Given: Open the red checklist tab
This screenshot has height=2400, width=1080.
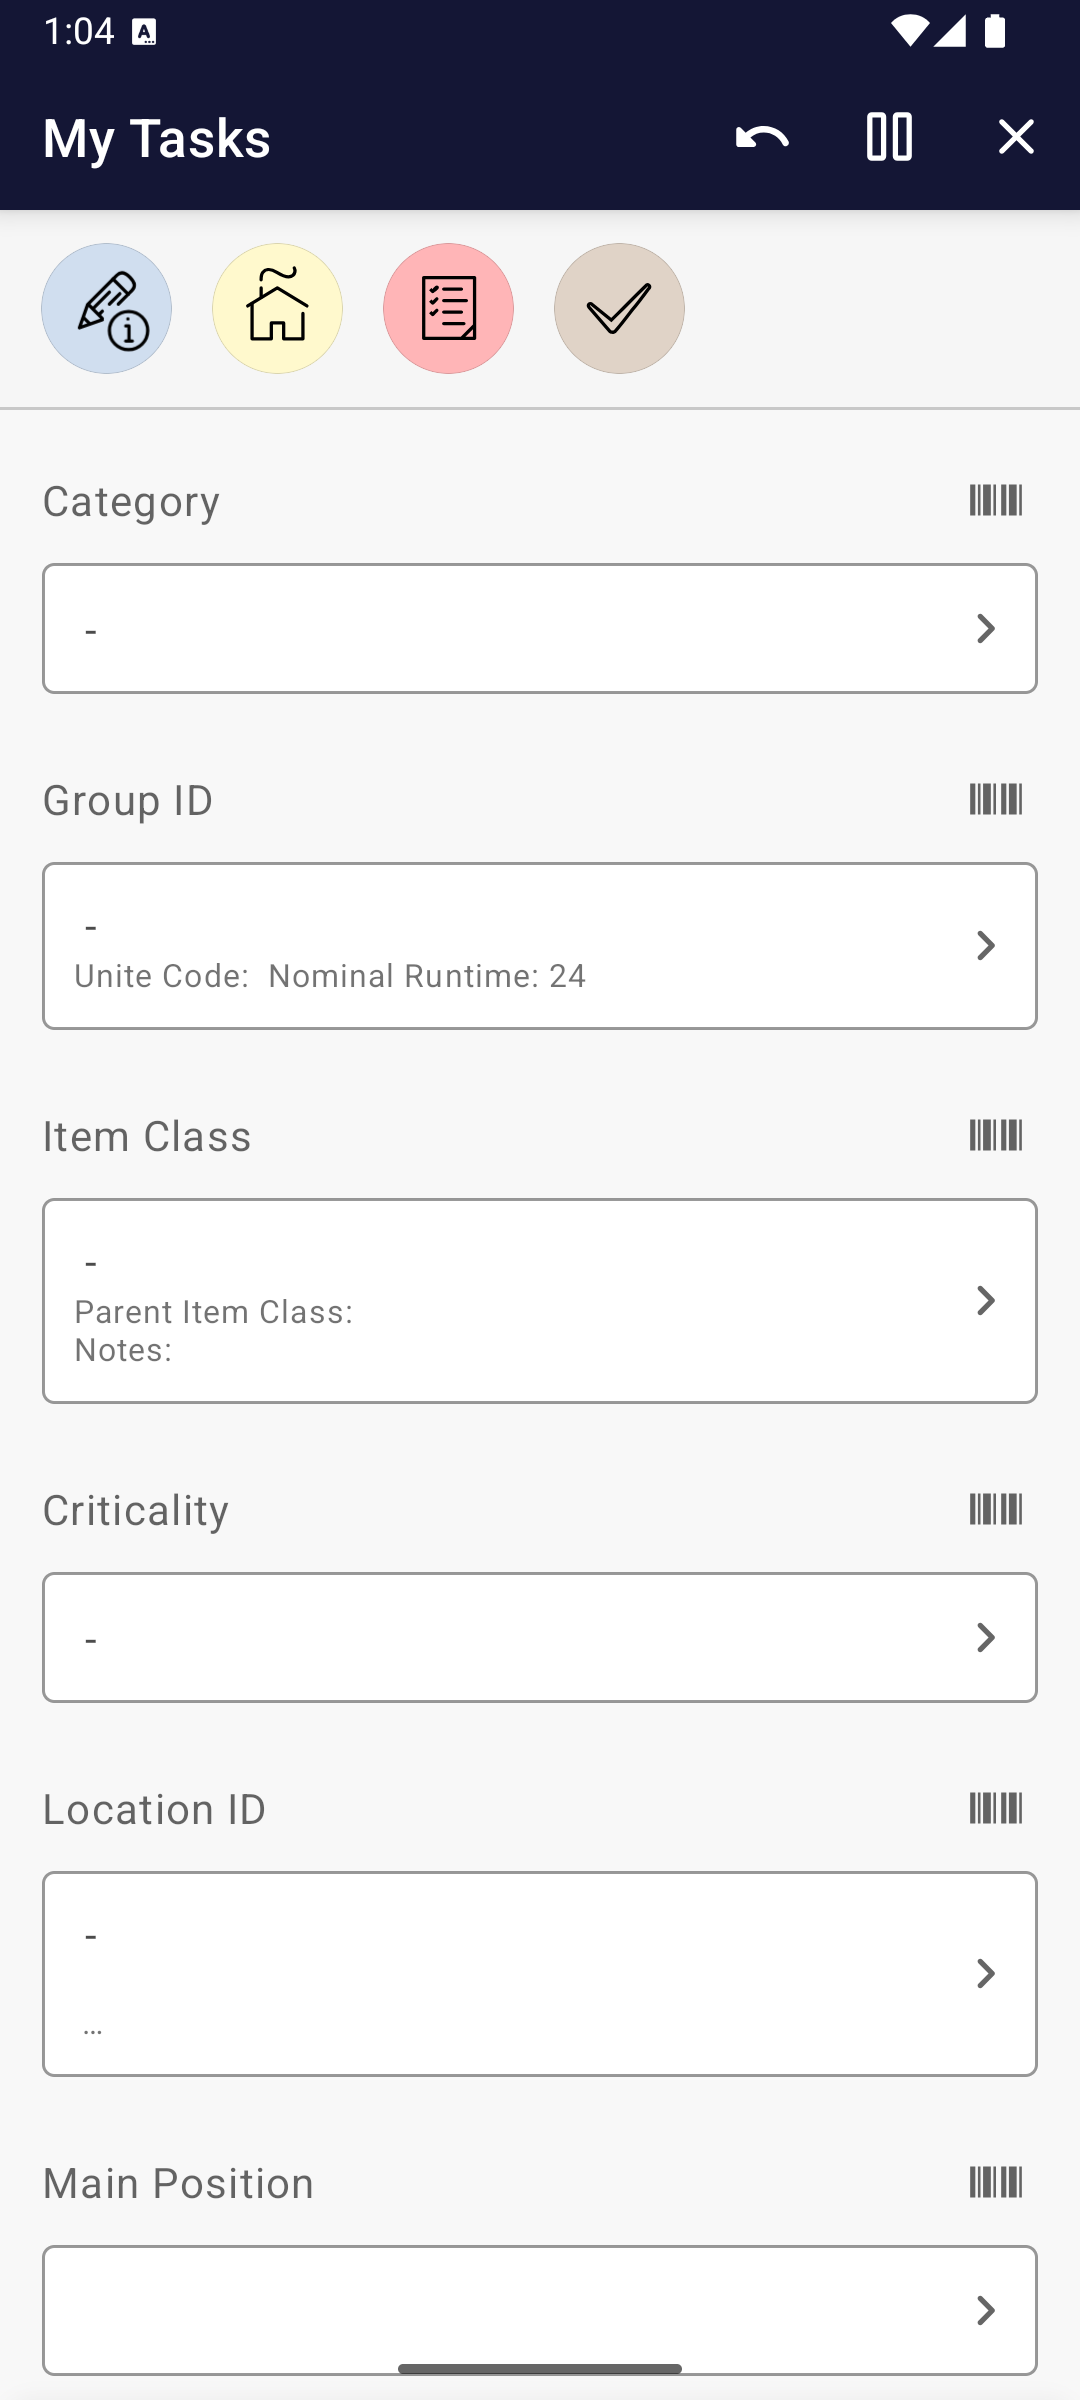Looking at the screenshot, I should (x=449, y=309).
